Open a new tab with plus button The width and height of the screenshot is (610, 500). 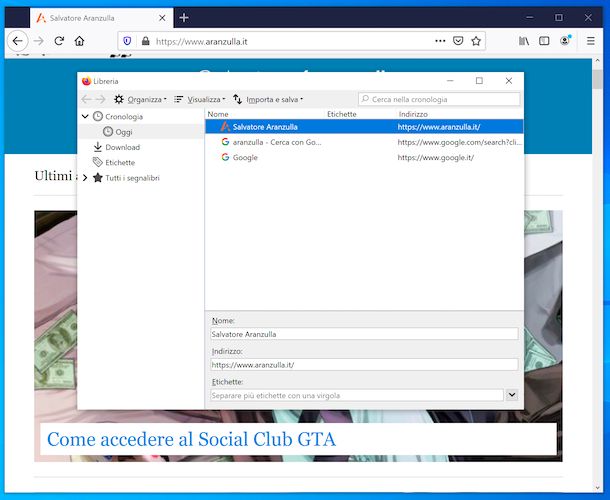coord(184,18)
